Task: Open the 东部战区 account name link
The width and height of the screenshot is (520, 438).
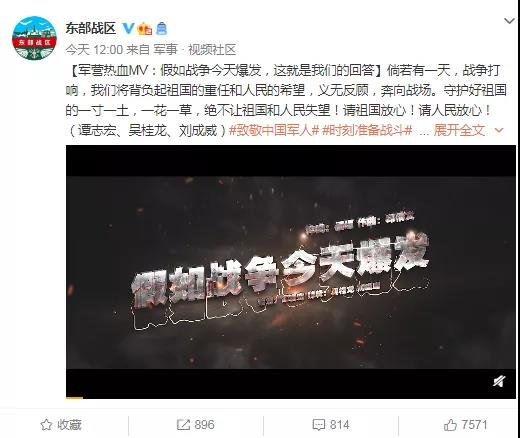Action: (91, 28)
